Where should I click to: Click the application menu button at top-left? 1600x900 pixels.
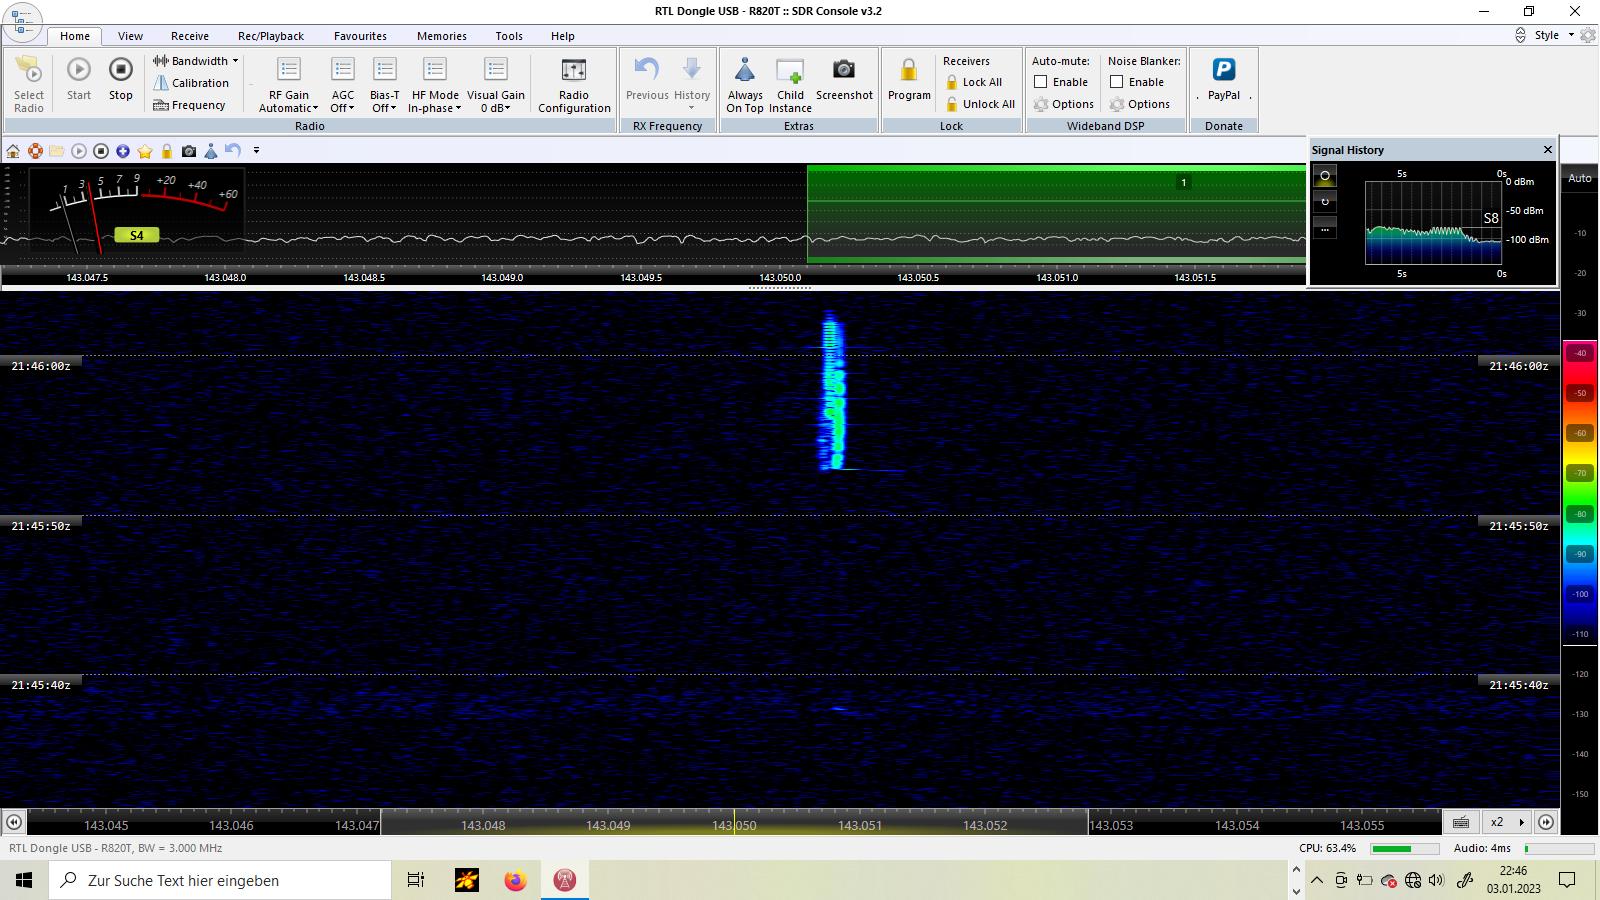point(22,22)
